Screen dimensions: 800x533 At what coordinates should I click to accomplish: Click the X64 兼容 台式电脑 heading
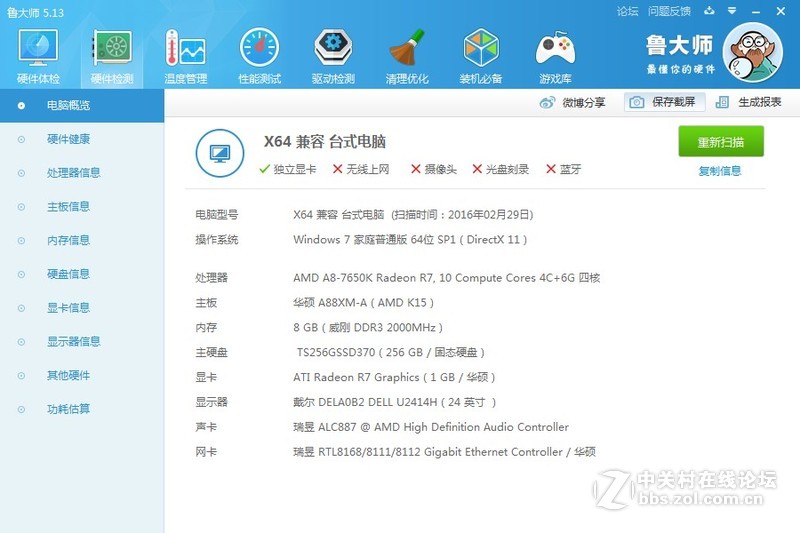[324, 142]
